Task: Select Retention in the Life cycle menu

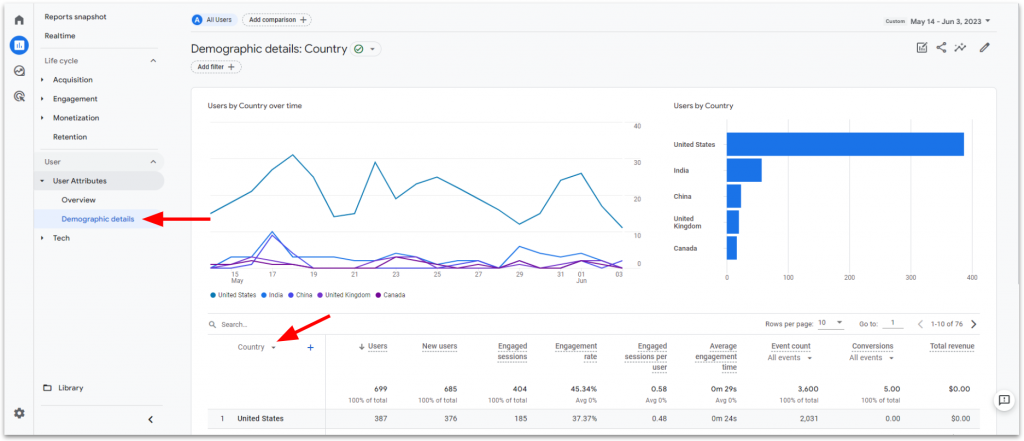Action: click(x=70, y=137)
